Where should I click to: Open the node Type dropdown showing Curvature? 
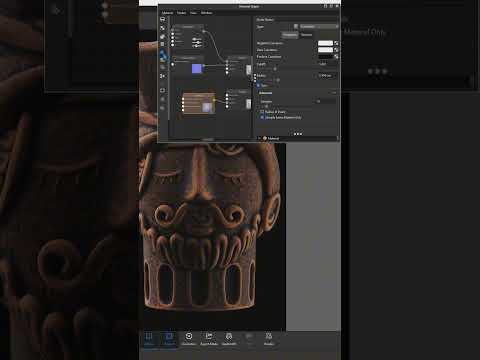point(319,26)
